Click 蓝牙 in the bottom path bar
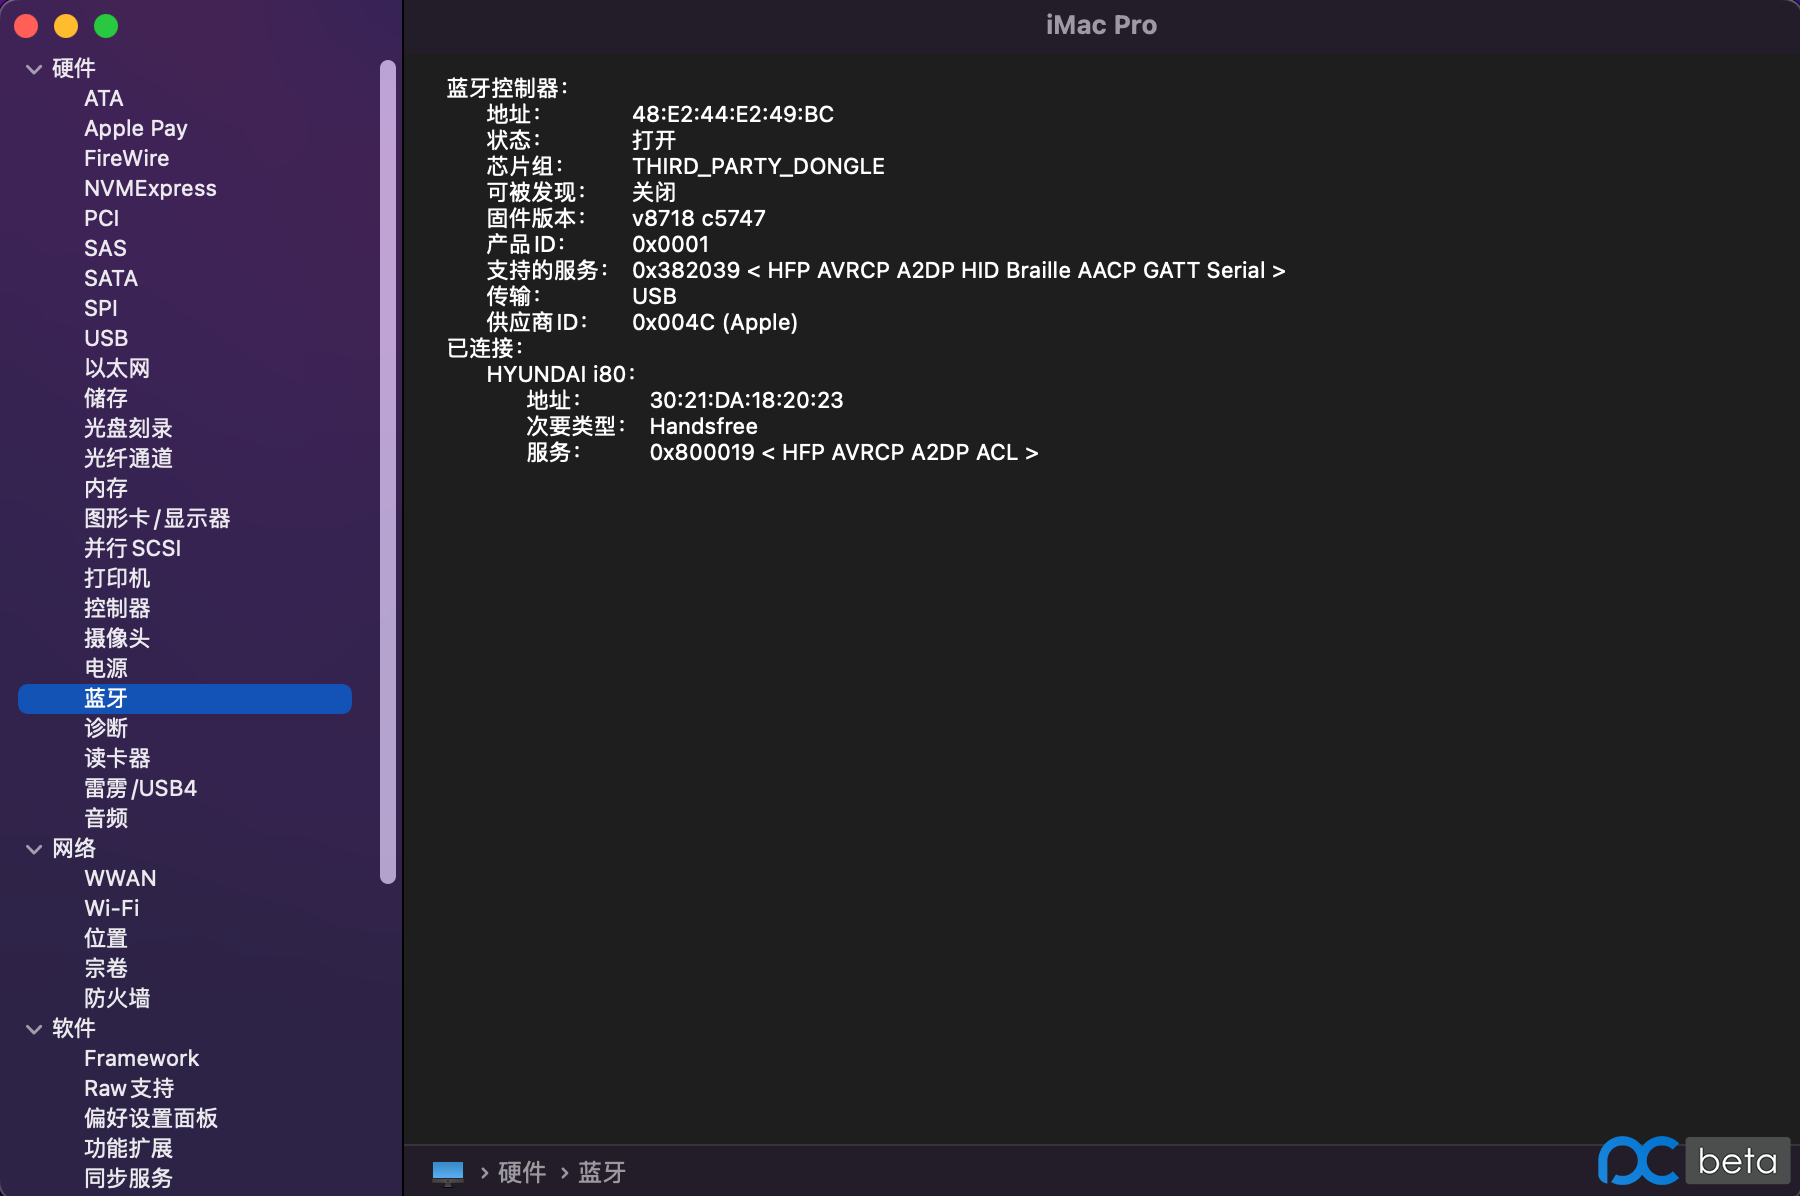 pos(602,1172)
